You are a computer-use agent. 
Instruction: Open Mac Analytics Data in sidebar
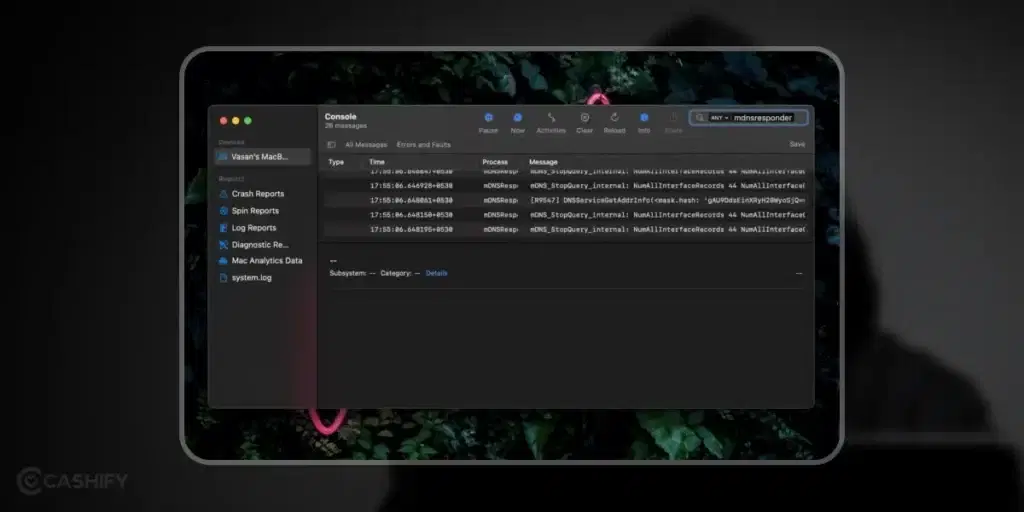(267, 261)
